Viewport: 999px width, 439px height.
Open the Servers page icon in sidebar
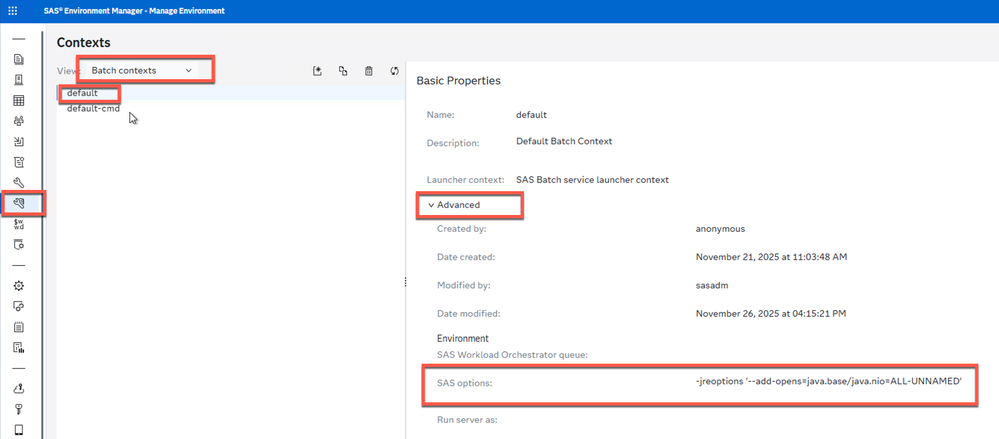click(x=18, y=80)
